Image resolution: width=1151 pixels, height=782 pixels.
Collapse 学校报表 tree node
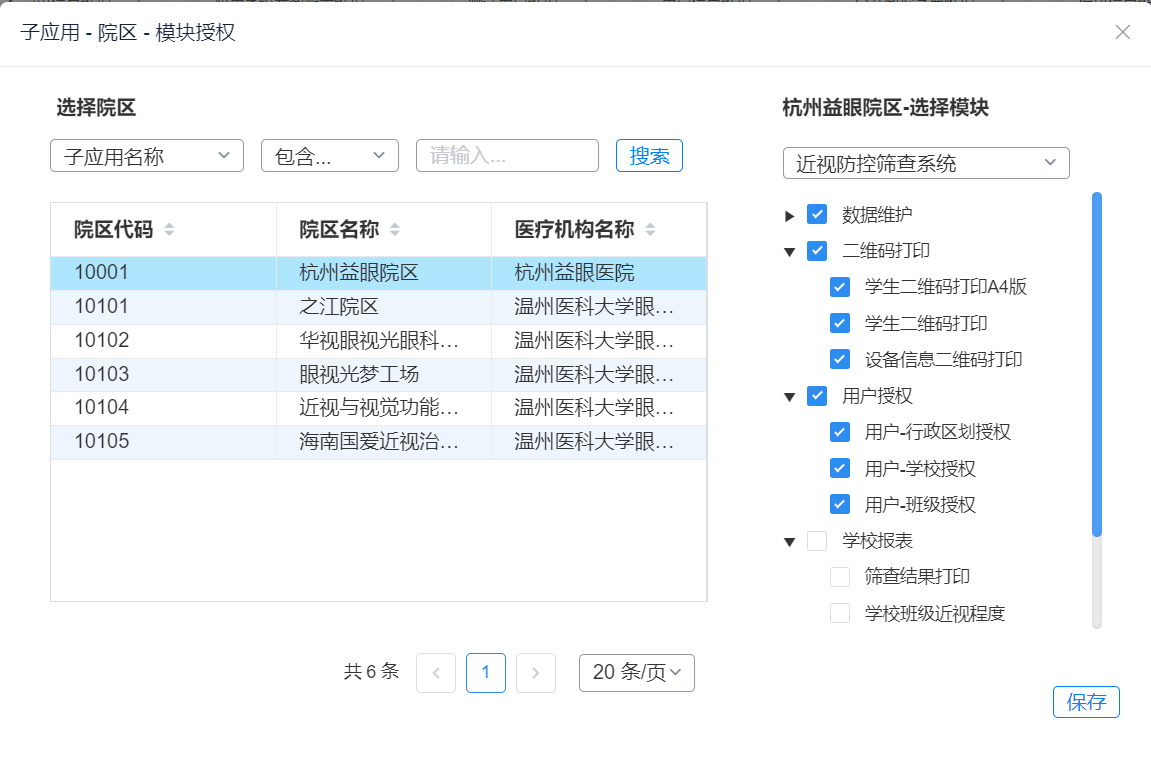(790, 543)
